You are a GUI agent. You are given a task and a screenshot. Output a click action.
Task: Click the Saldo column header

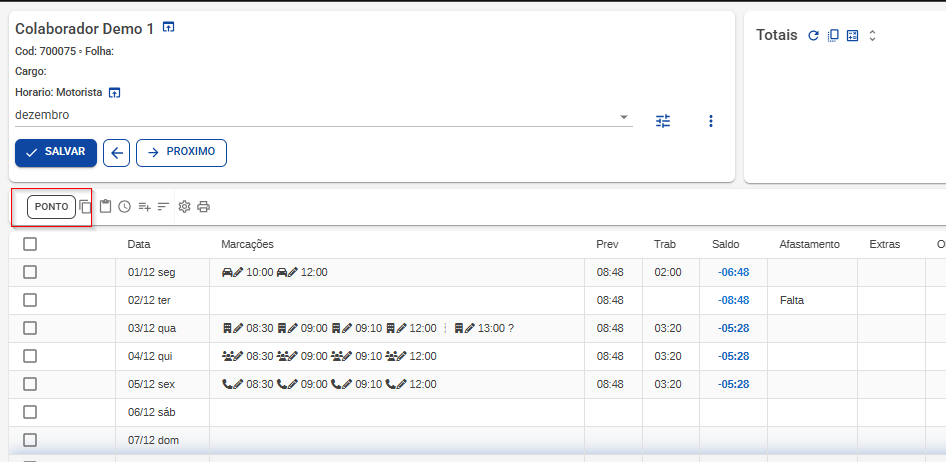725,244
